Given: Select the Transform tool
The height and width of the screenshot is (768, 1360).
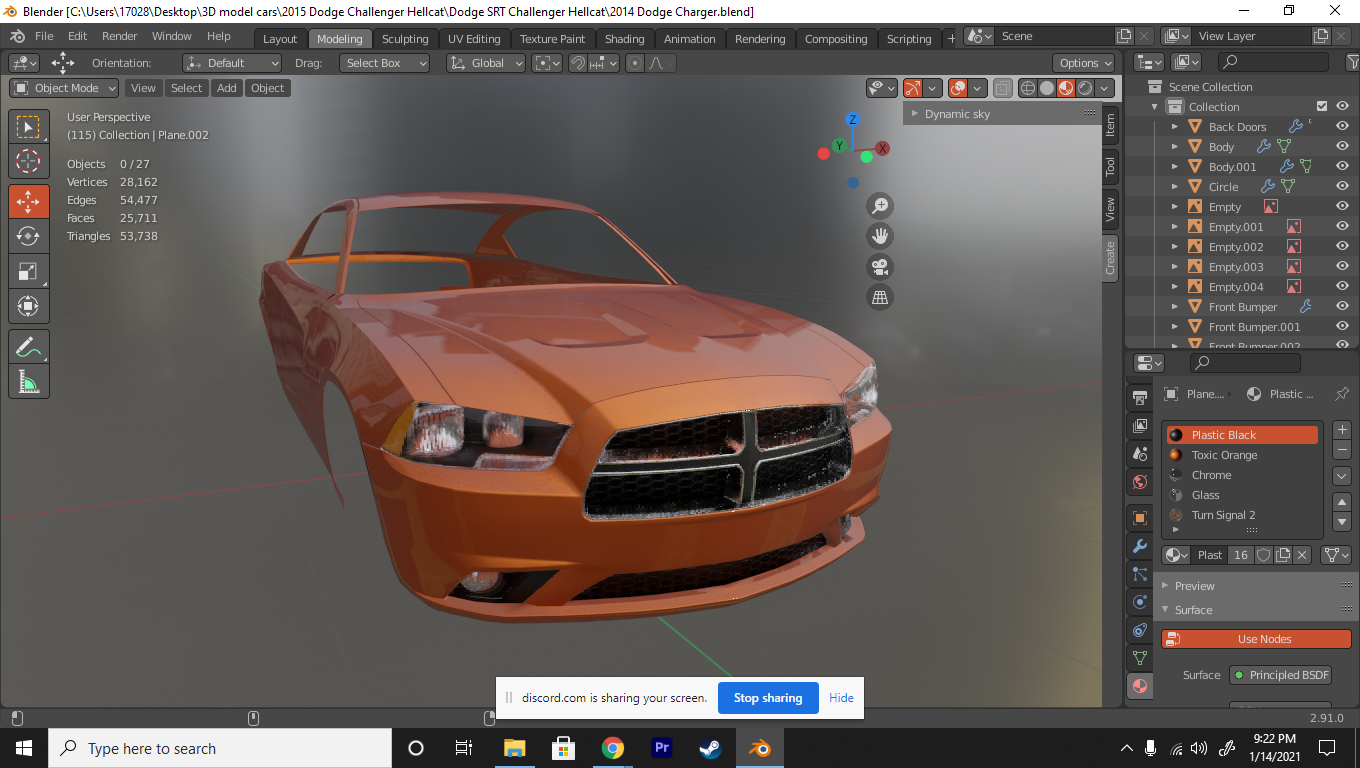Looking at the screenshot, I should click(29, 306).
